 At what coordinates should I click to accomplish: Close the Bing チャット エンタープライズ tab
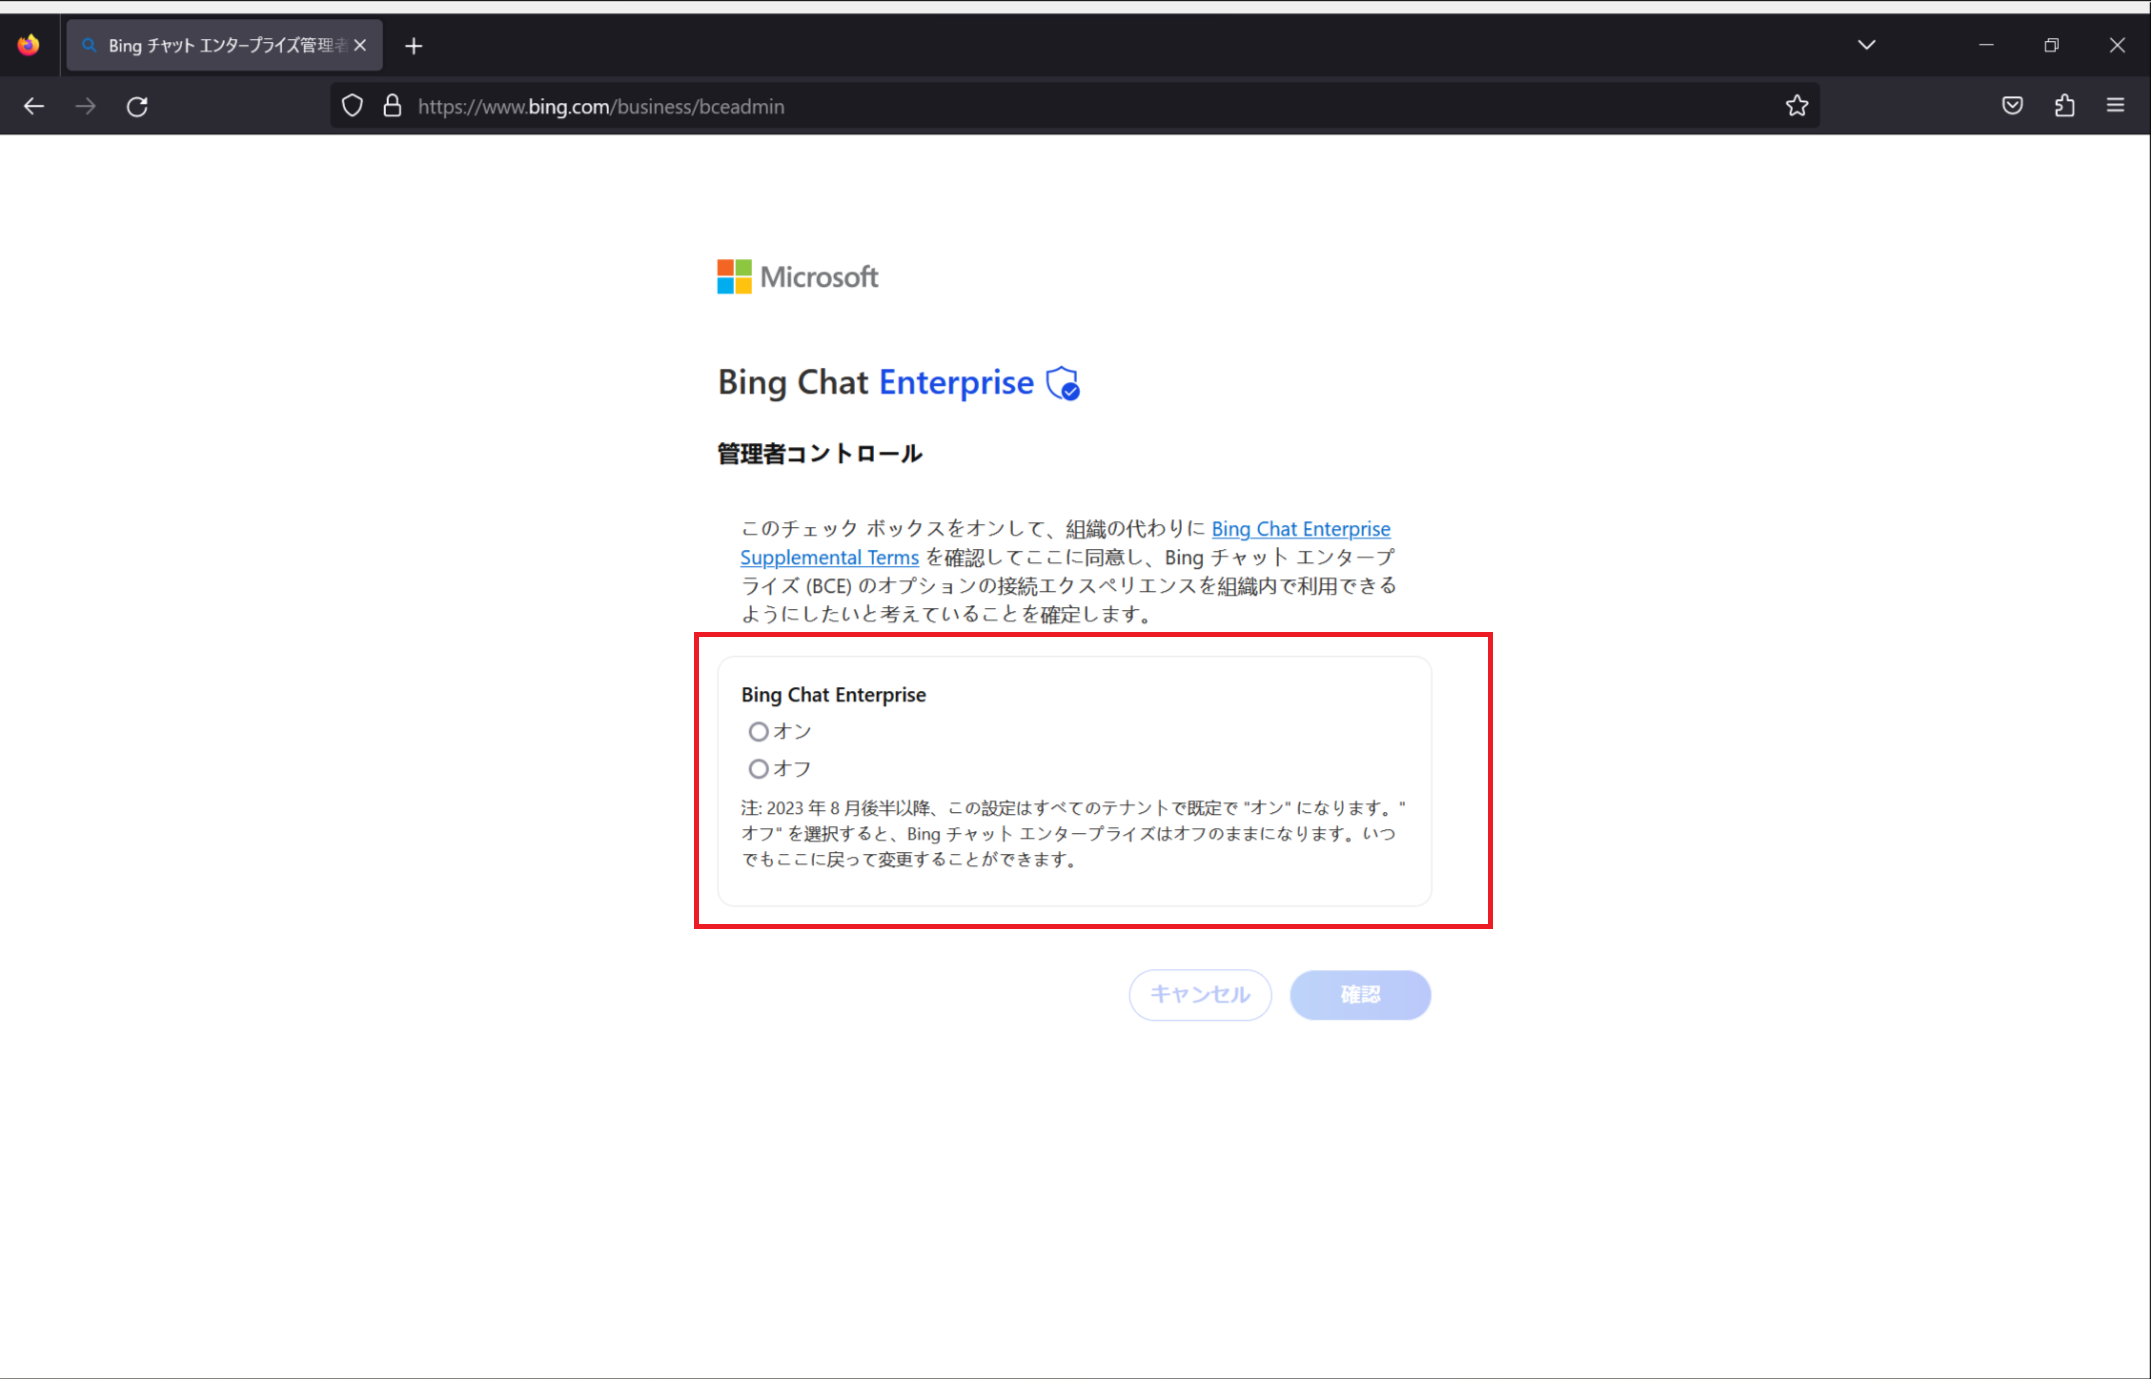point(361,45)
